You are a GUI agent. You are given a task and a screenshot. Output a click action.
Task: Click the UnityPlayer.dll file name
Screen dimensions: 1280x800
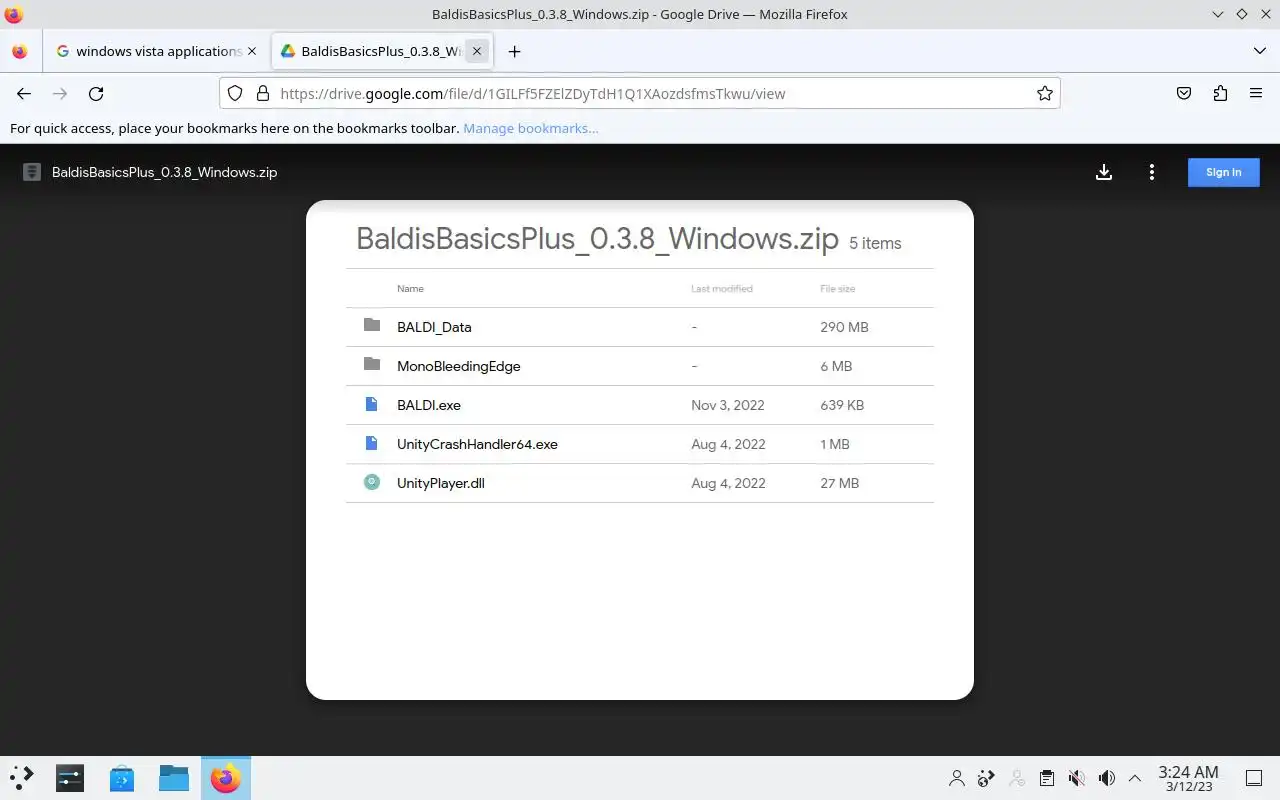(441, 483)
